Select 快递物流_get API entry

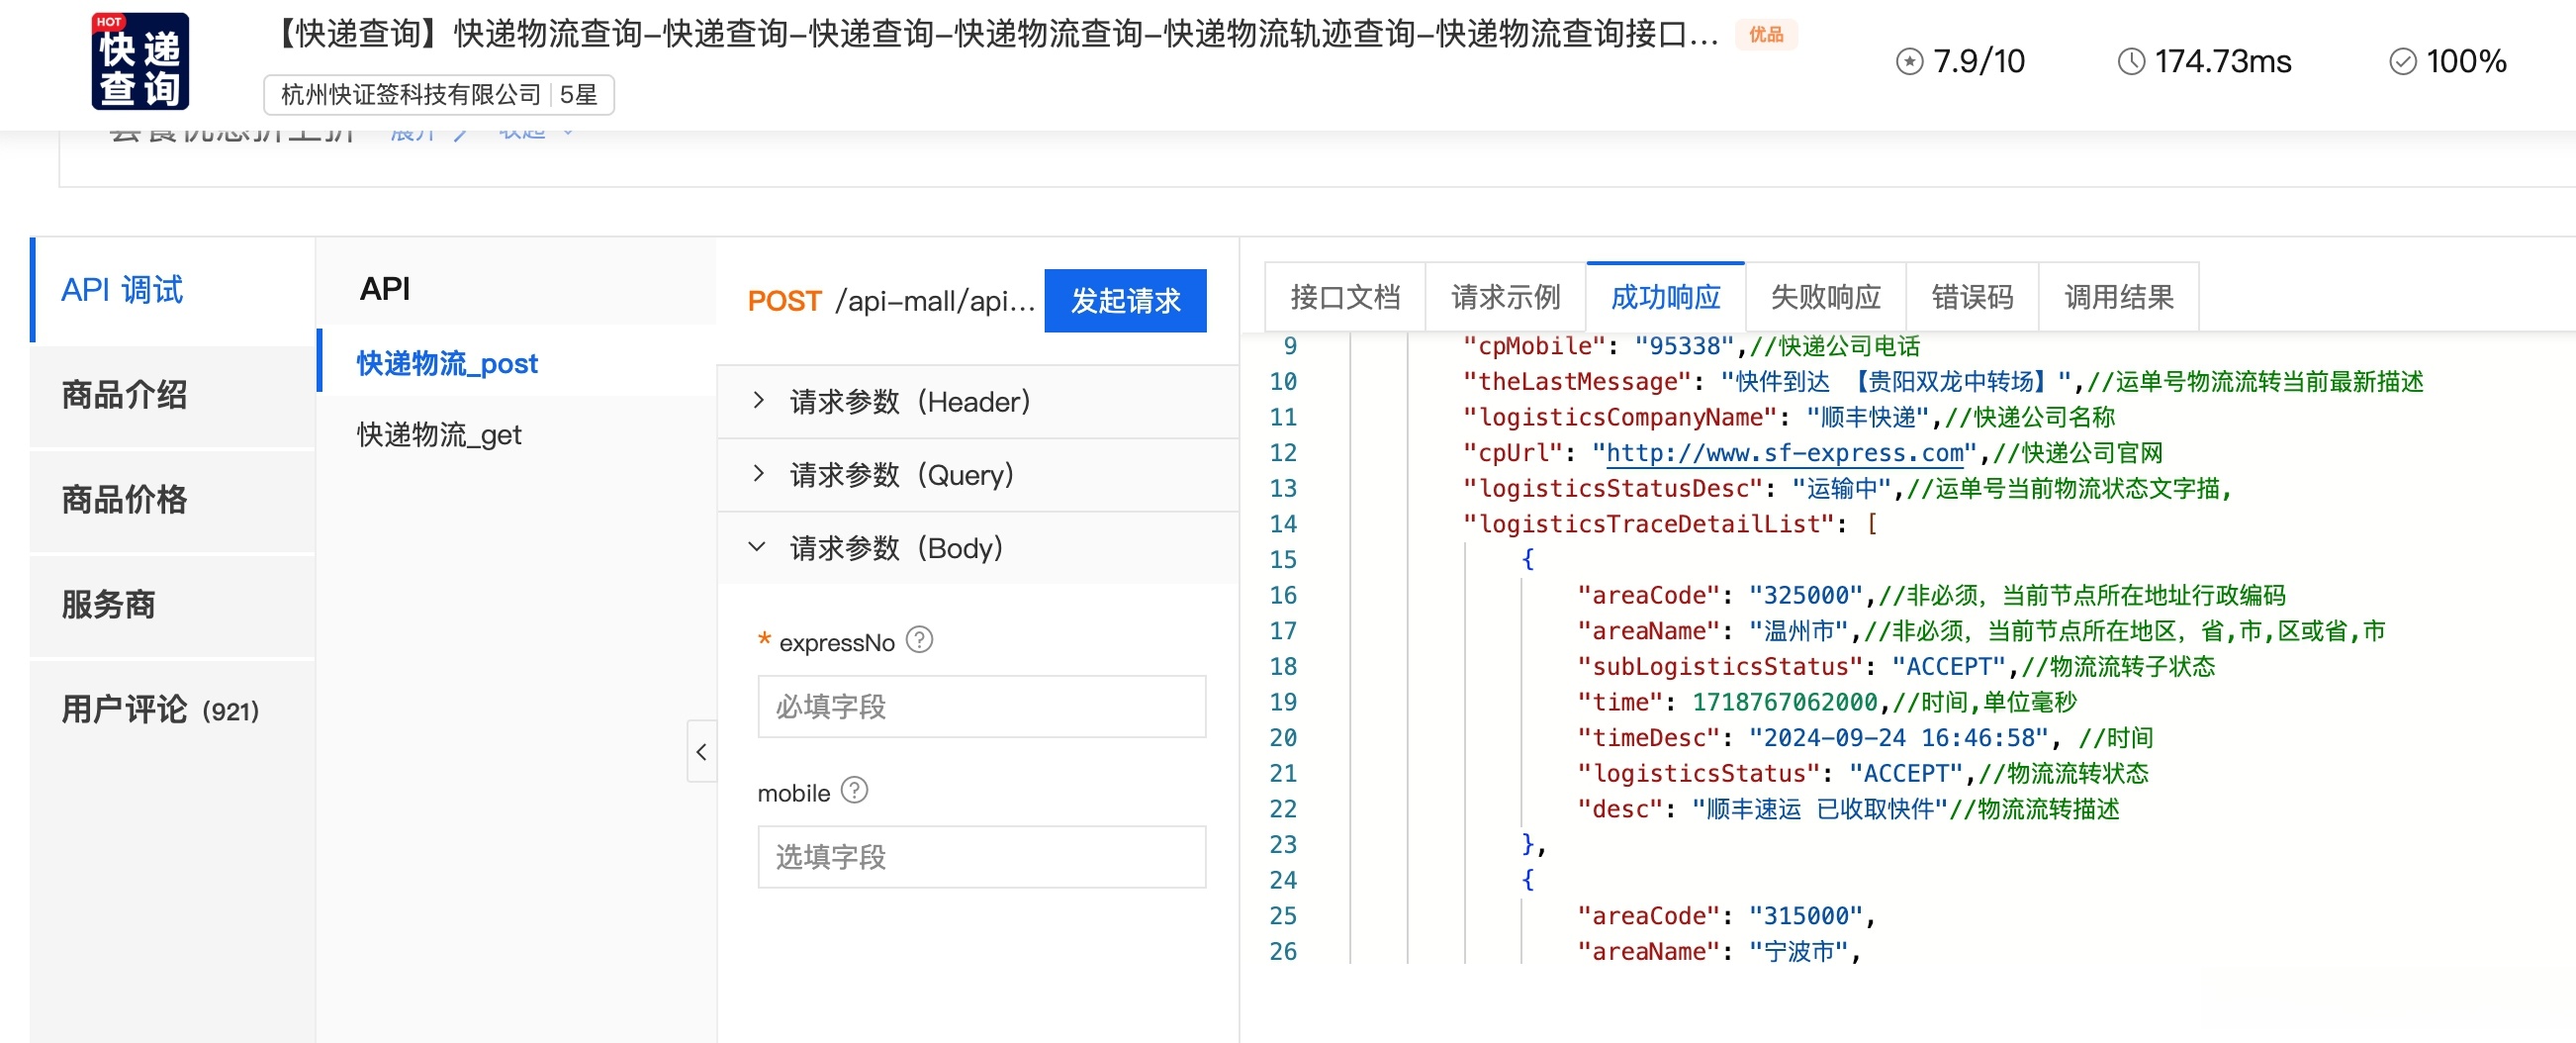(x=439, y=435)
